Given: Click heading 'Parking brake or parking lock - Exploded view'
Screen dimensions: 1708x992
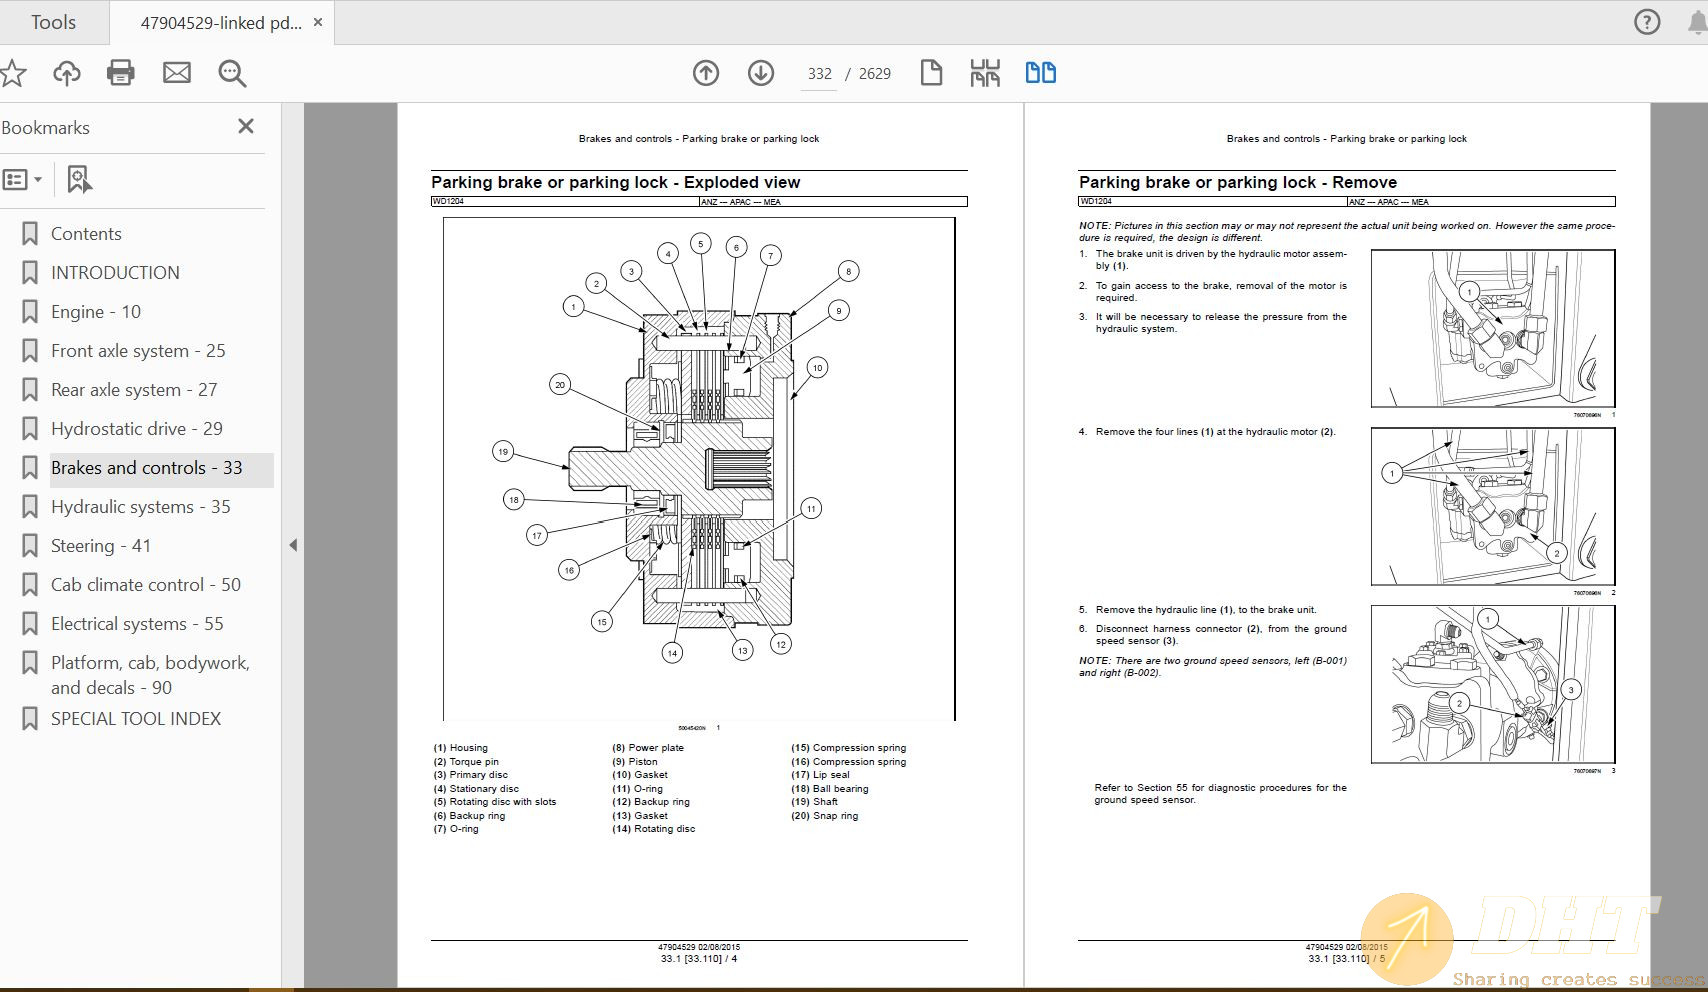Looking at the screenshot, I should [615, 182].
